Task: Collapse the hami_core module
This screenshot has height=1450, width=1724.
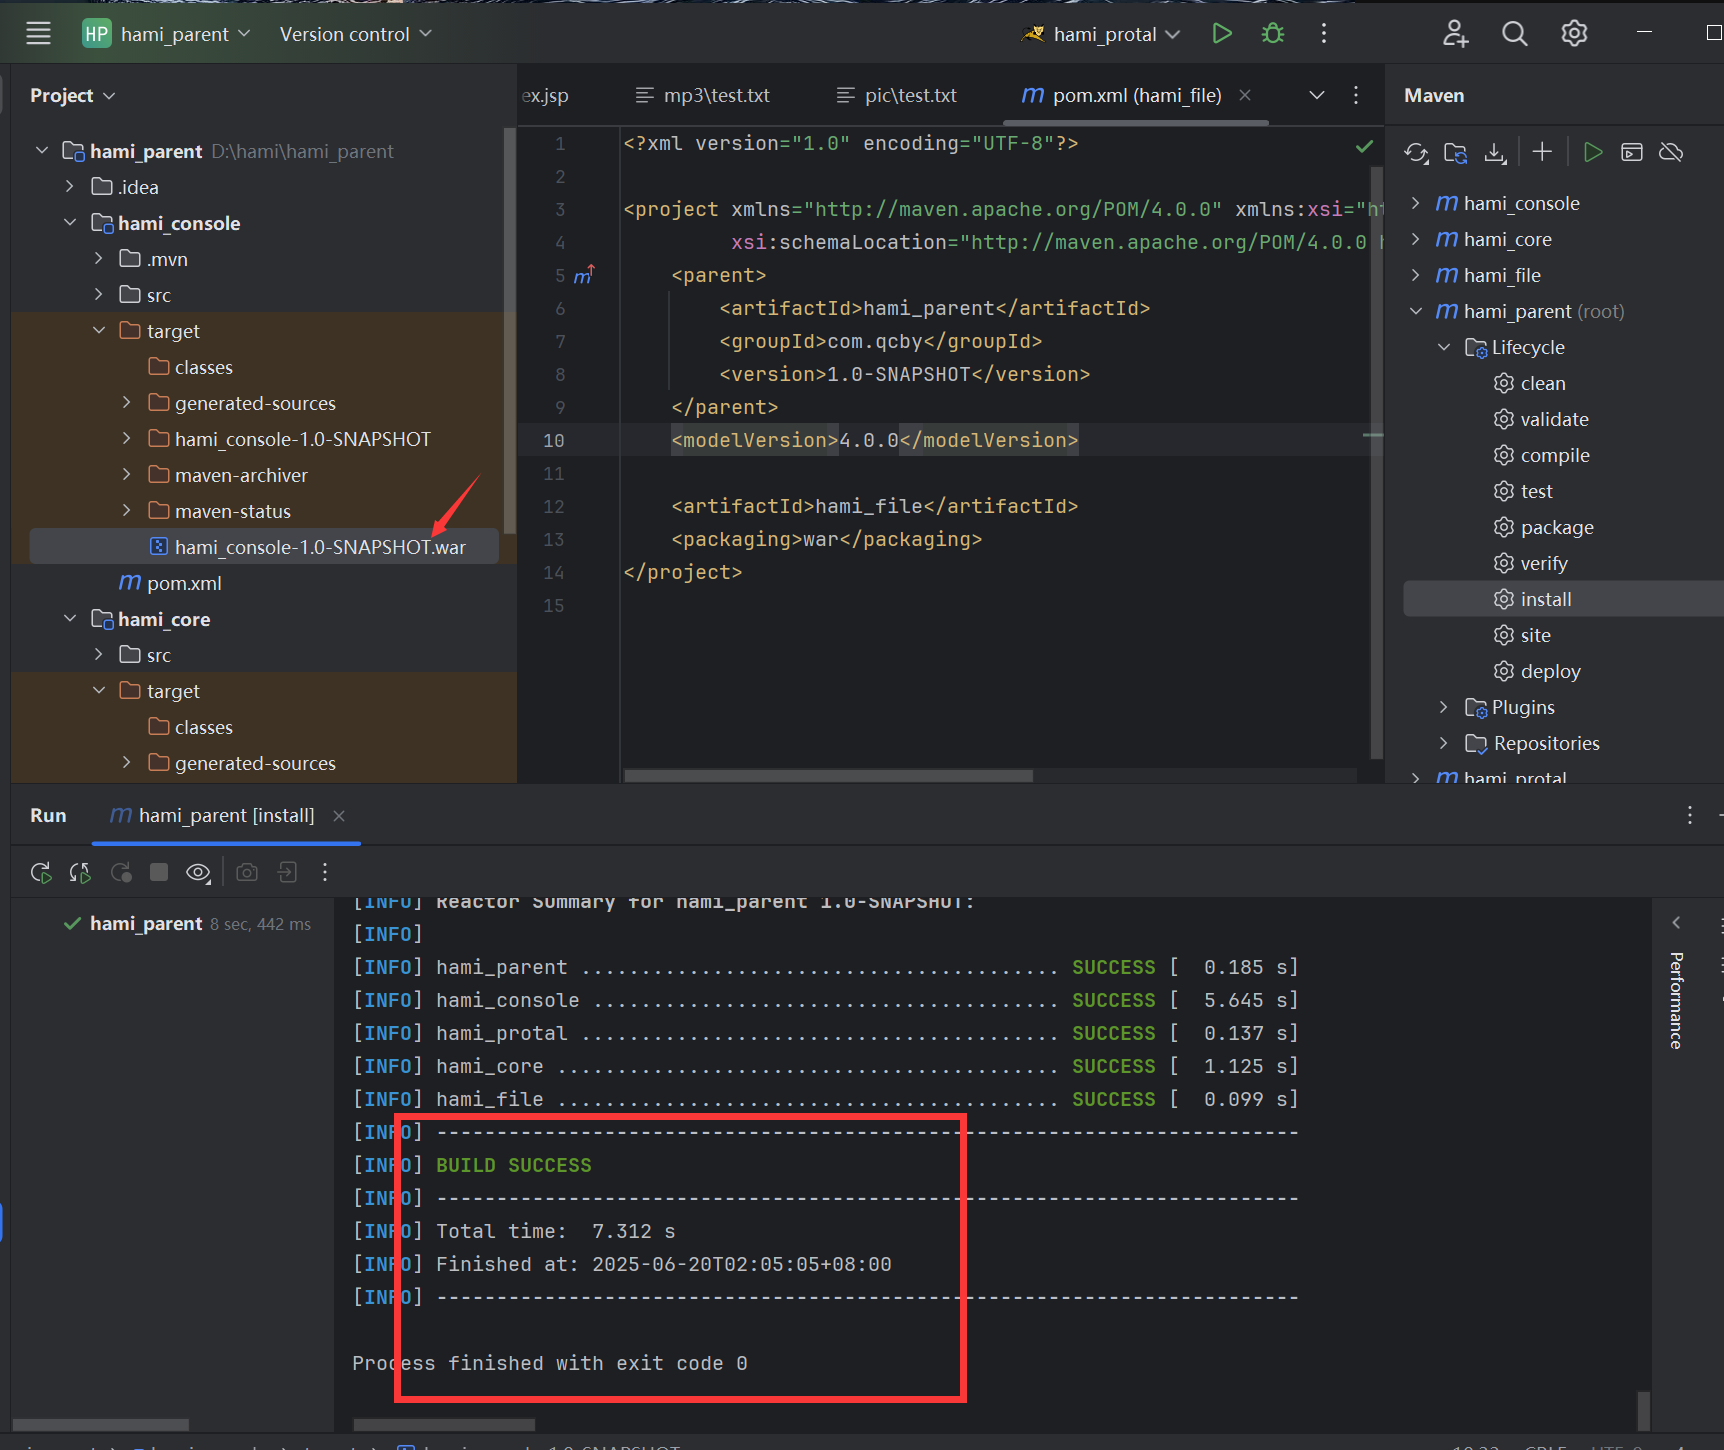Action: click(x=69, y=619)
